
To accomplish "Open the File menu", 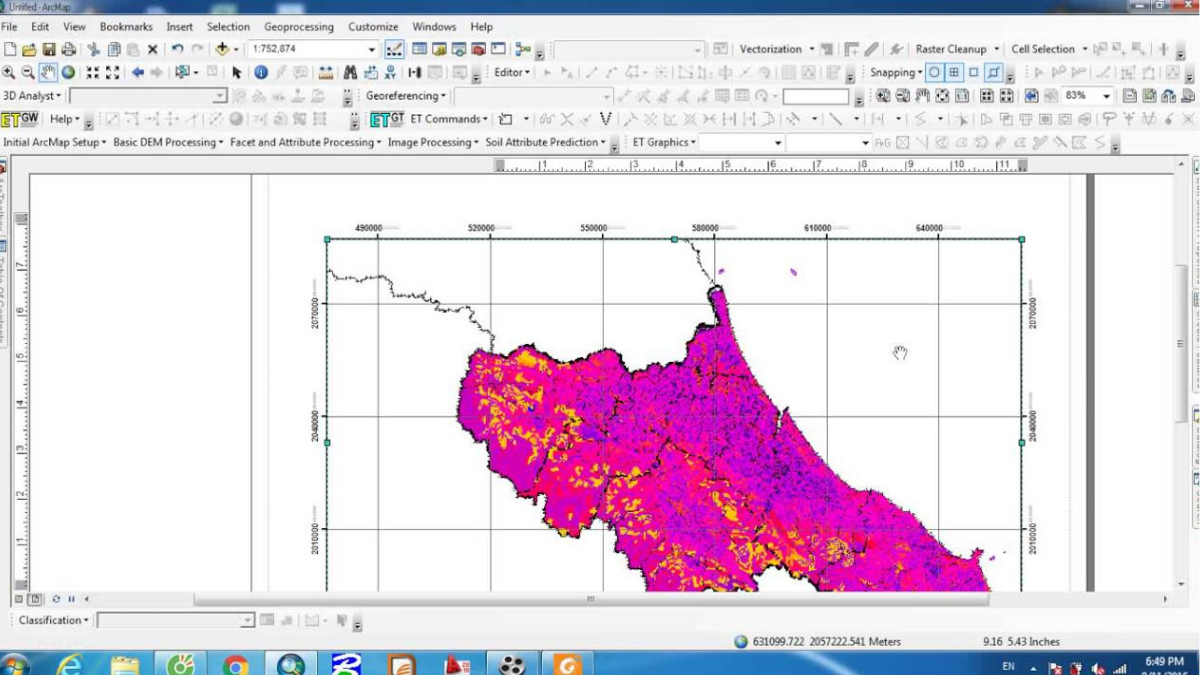I will click(9, 27).
